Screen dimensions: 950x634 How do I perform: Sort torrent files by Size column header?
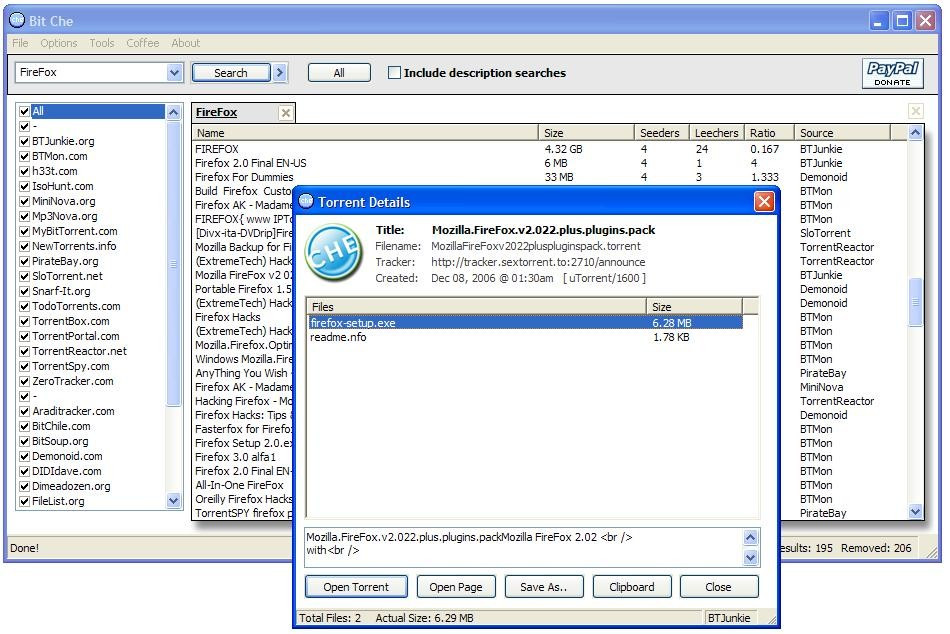click(694, 307)
